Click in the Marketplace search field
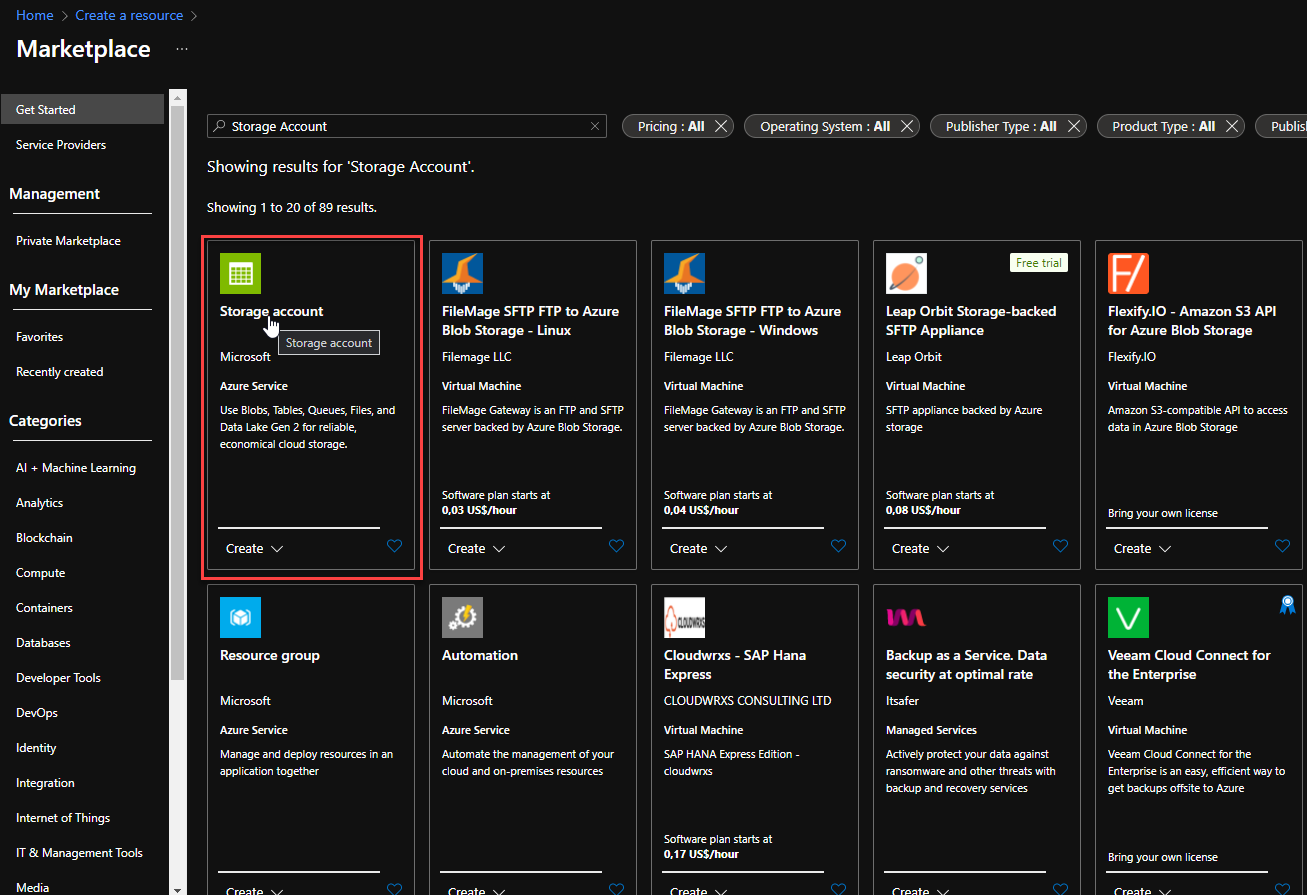 (x=400, y=126)
